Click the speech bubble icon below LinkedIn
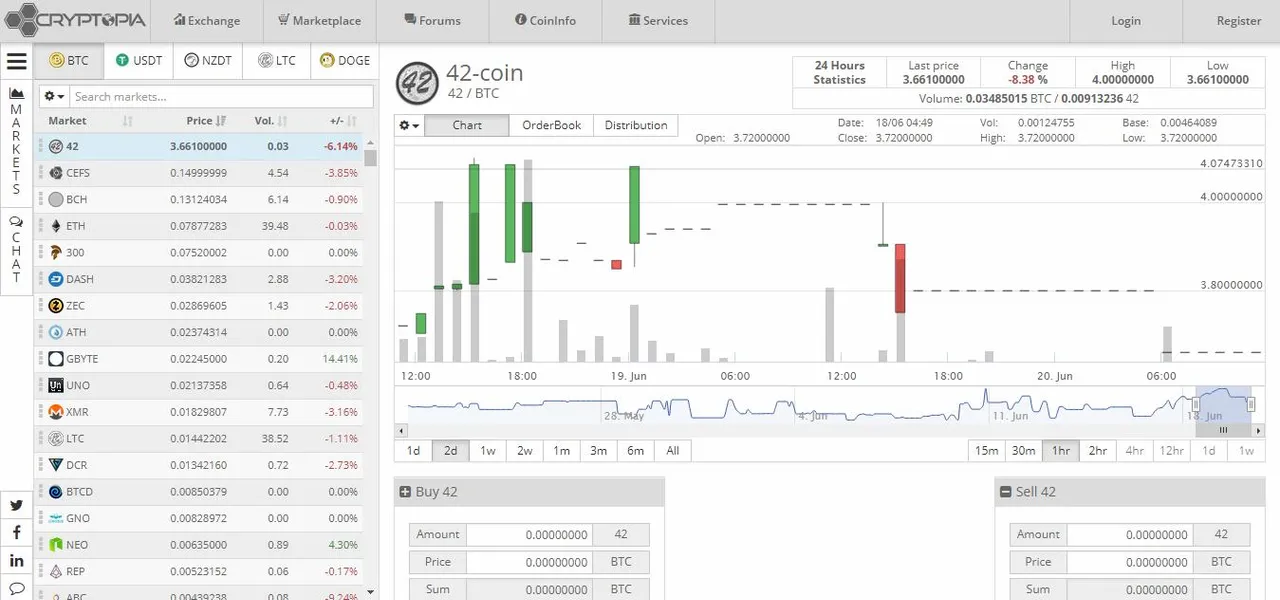Viewport: 1280px width, 600px height. (x=17, y=588)
